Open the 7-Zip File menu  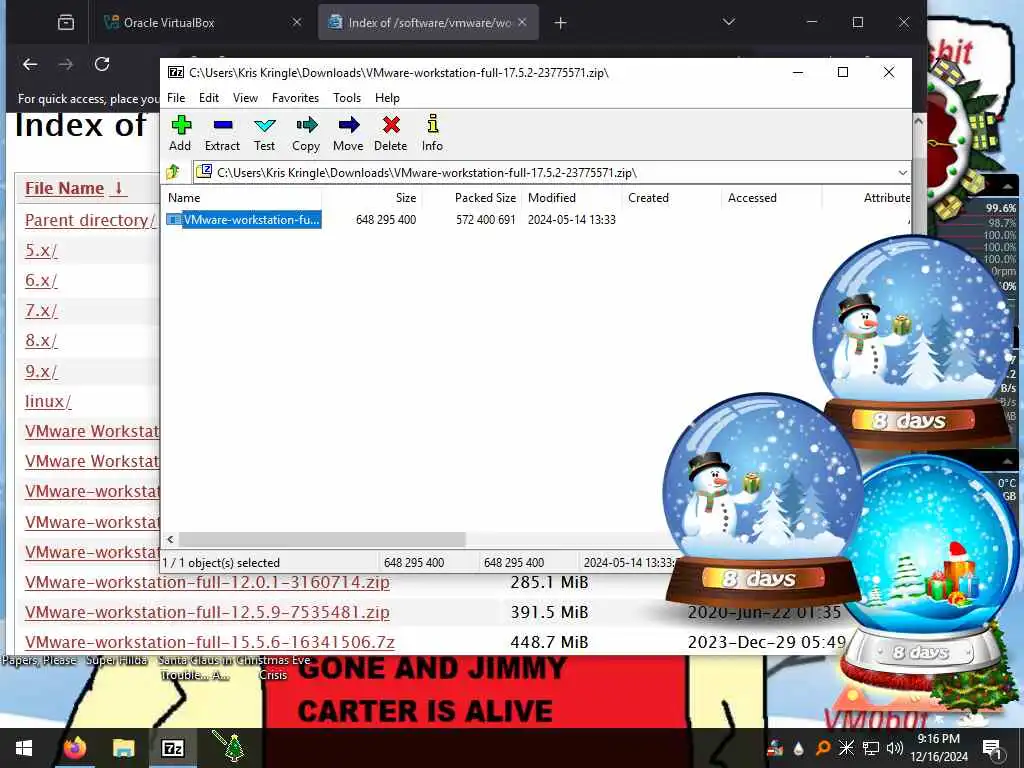(x=176, y=98)
